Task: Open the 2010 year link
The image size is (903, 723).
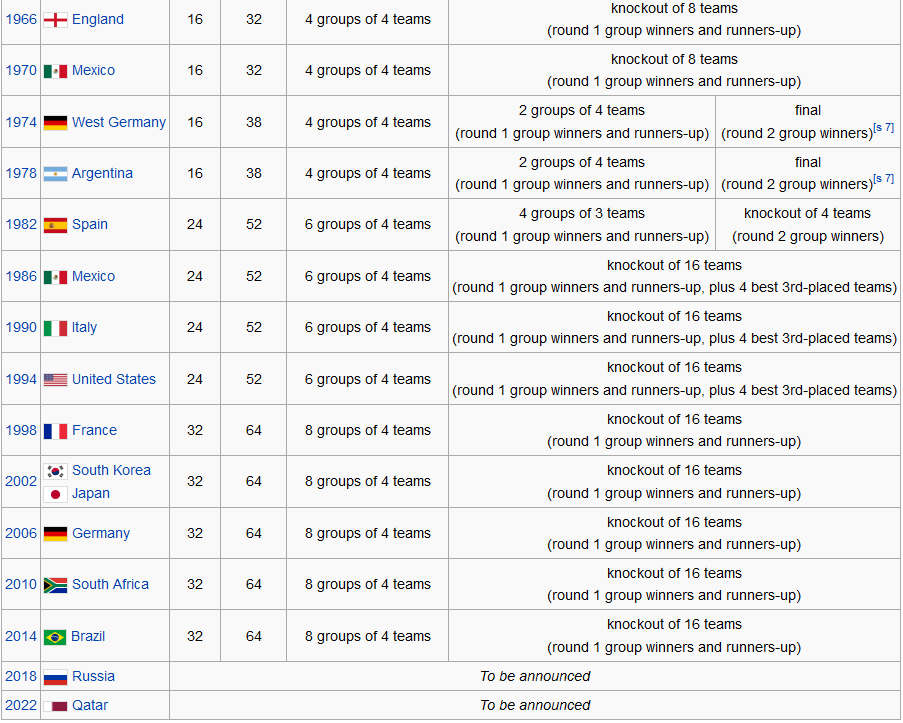Action: (x=21, y=584)
